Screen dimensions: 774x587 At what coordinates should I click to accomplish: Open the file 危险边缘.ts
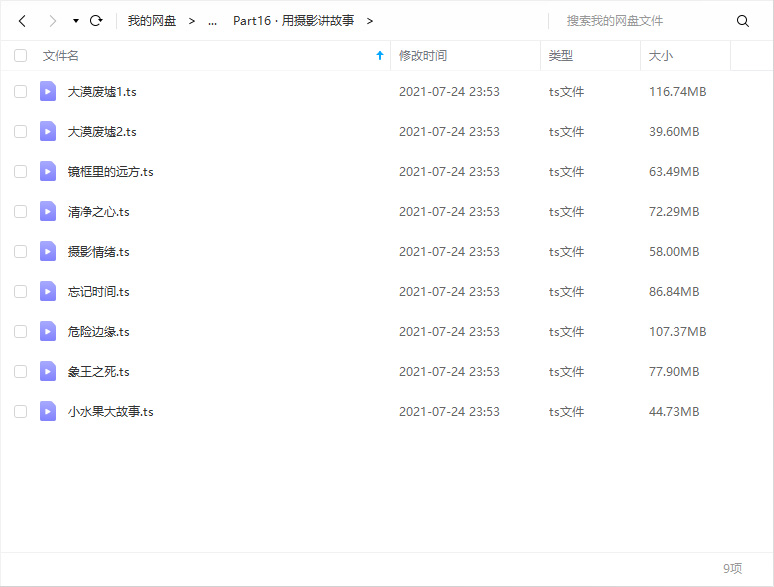tap(98, 331)
